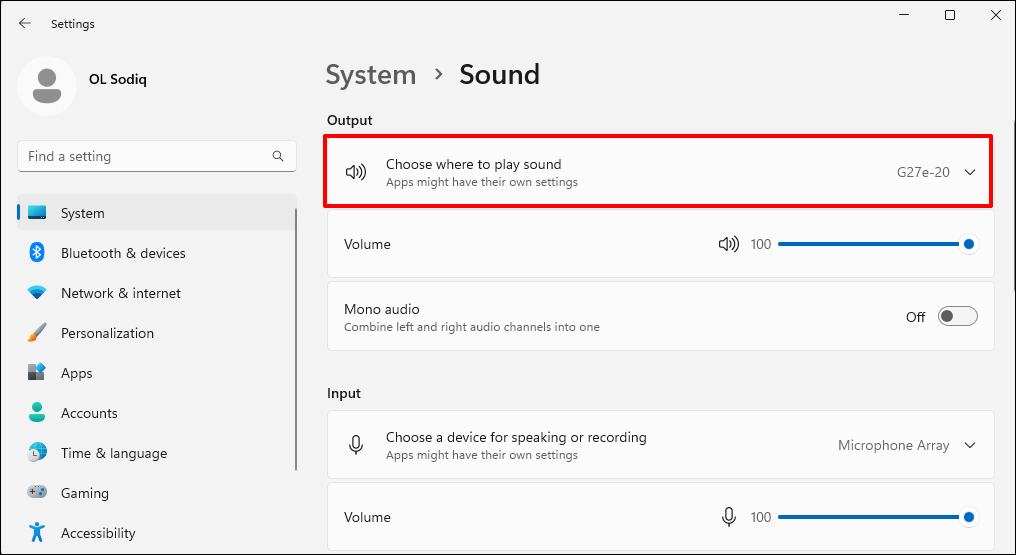This screenshot has height=555, width=1016.
Task: Click the back arrow icon in Settings
Action: click(x=25, y=23)
